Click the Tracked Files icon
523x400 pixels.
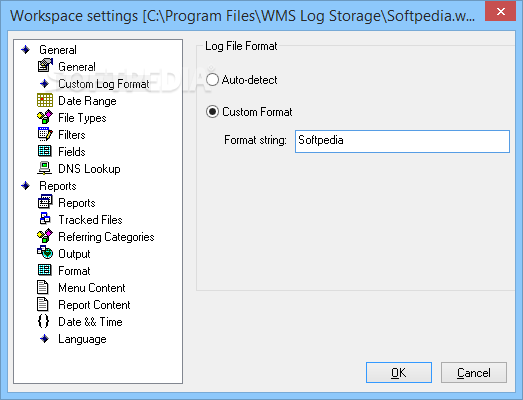(x=45, y=219)
